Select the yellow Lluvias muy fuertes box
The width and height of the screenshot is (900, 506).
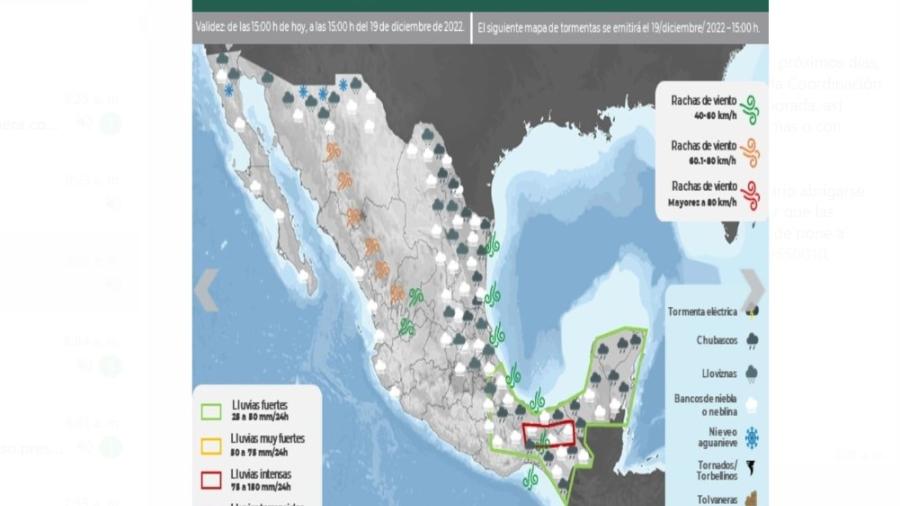[211, 444]
